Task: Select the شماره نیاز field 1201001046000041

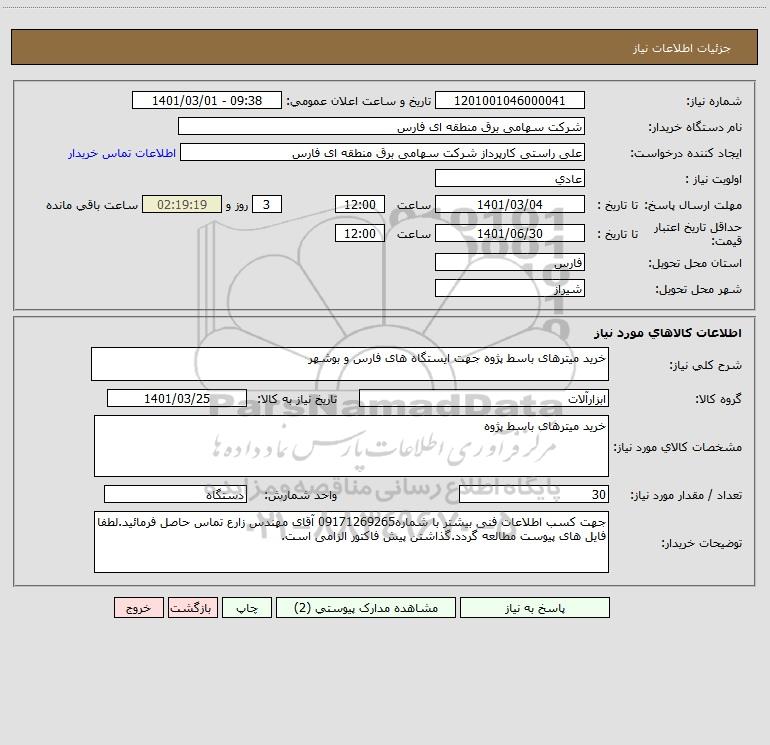Action: pos(510,100)
